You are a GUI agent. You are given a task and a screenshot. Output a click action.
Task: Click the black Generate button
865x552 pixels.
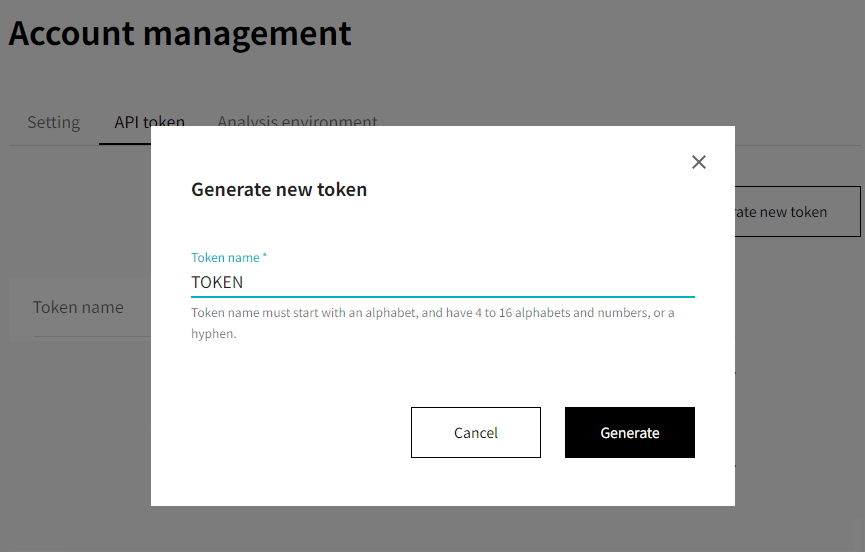629,432
